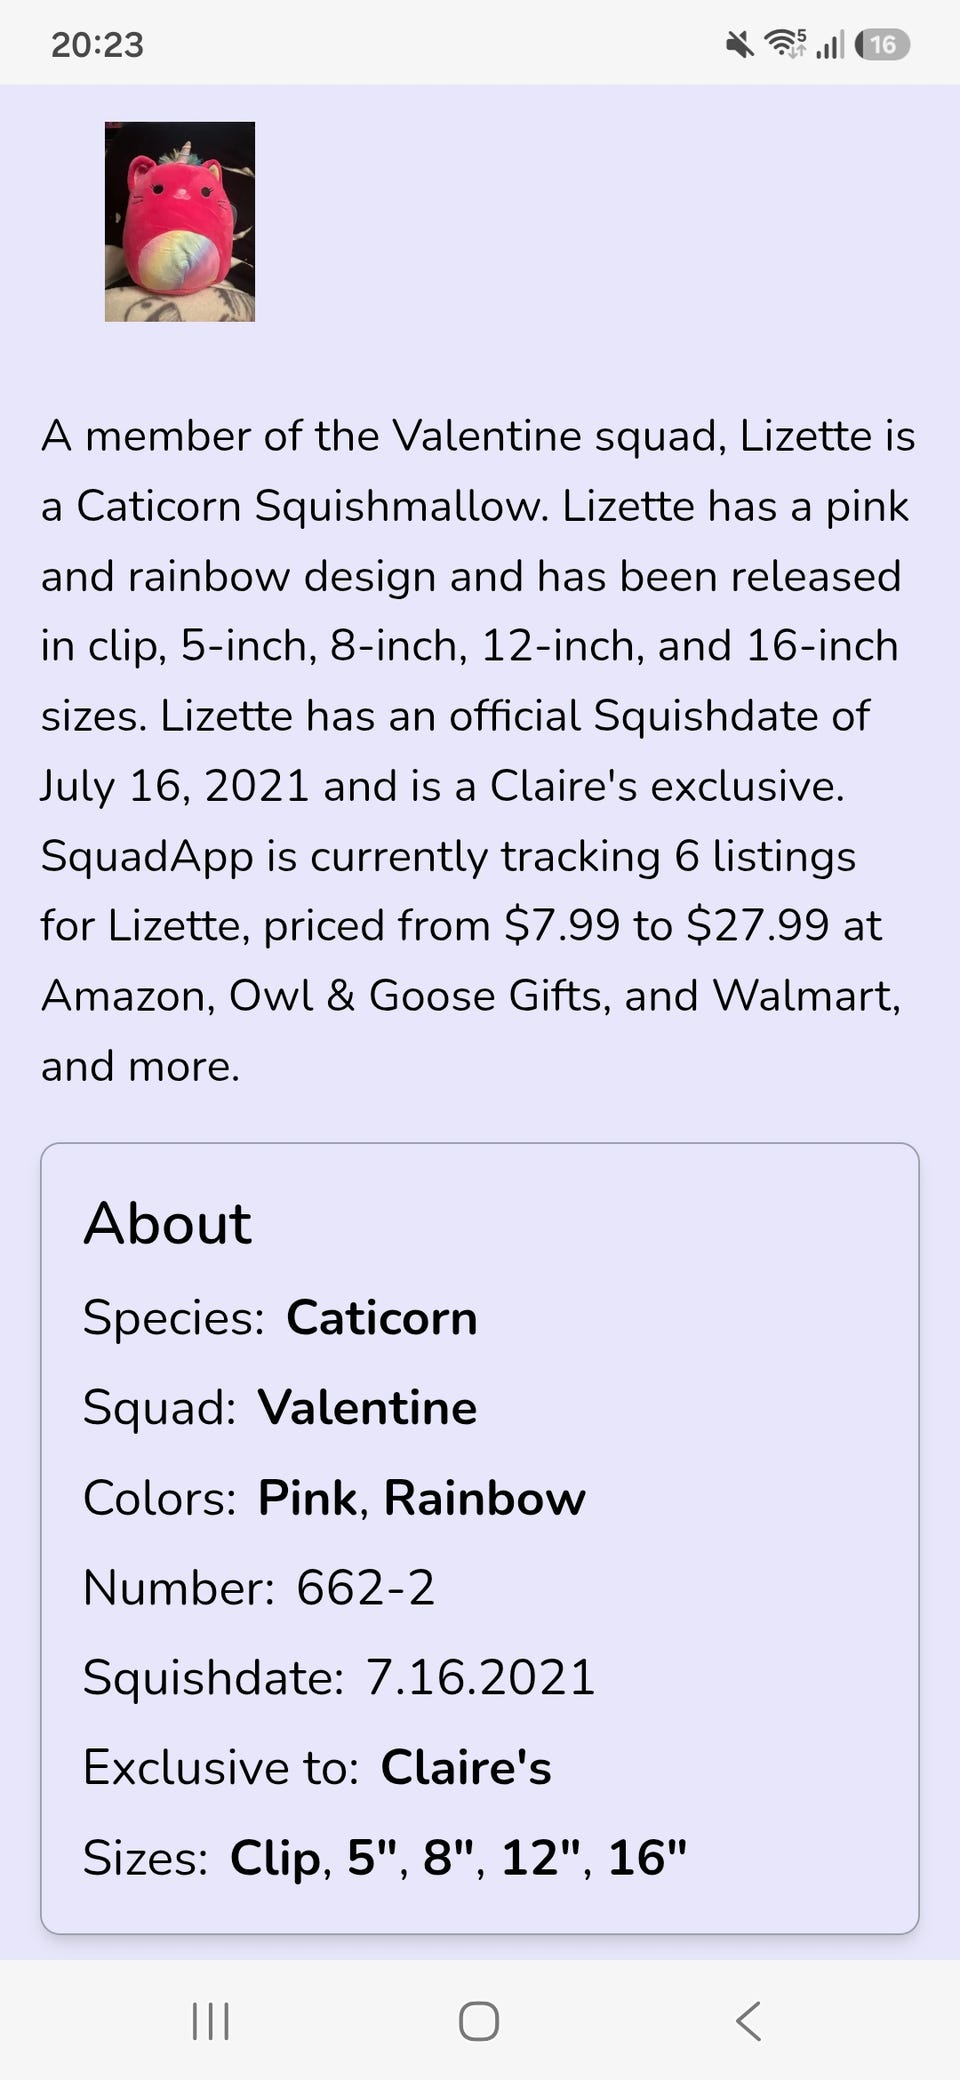Select the Clip size link
Viewport: 960px width, 2080px height.
[276, 1858]
